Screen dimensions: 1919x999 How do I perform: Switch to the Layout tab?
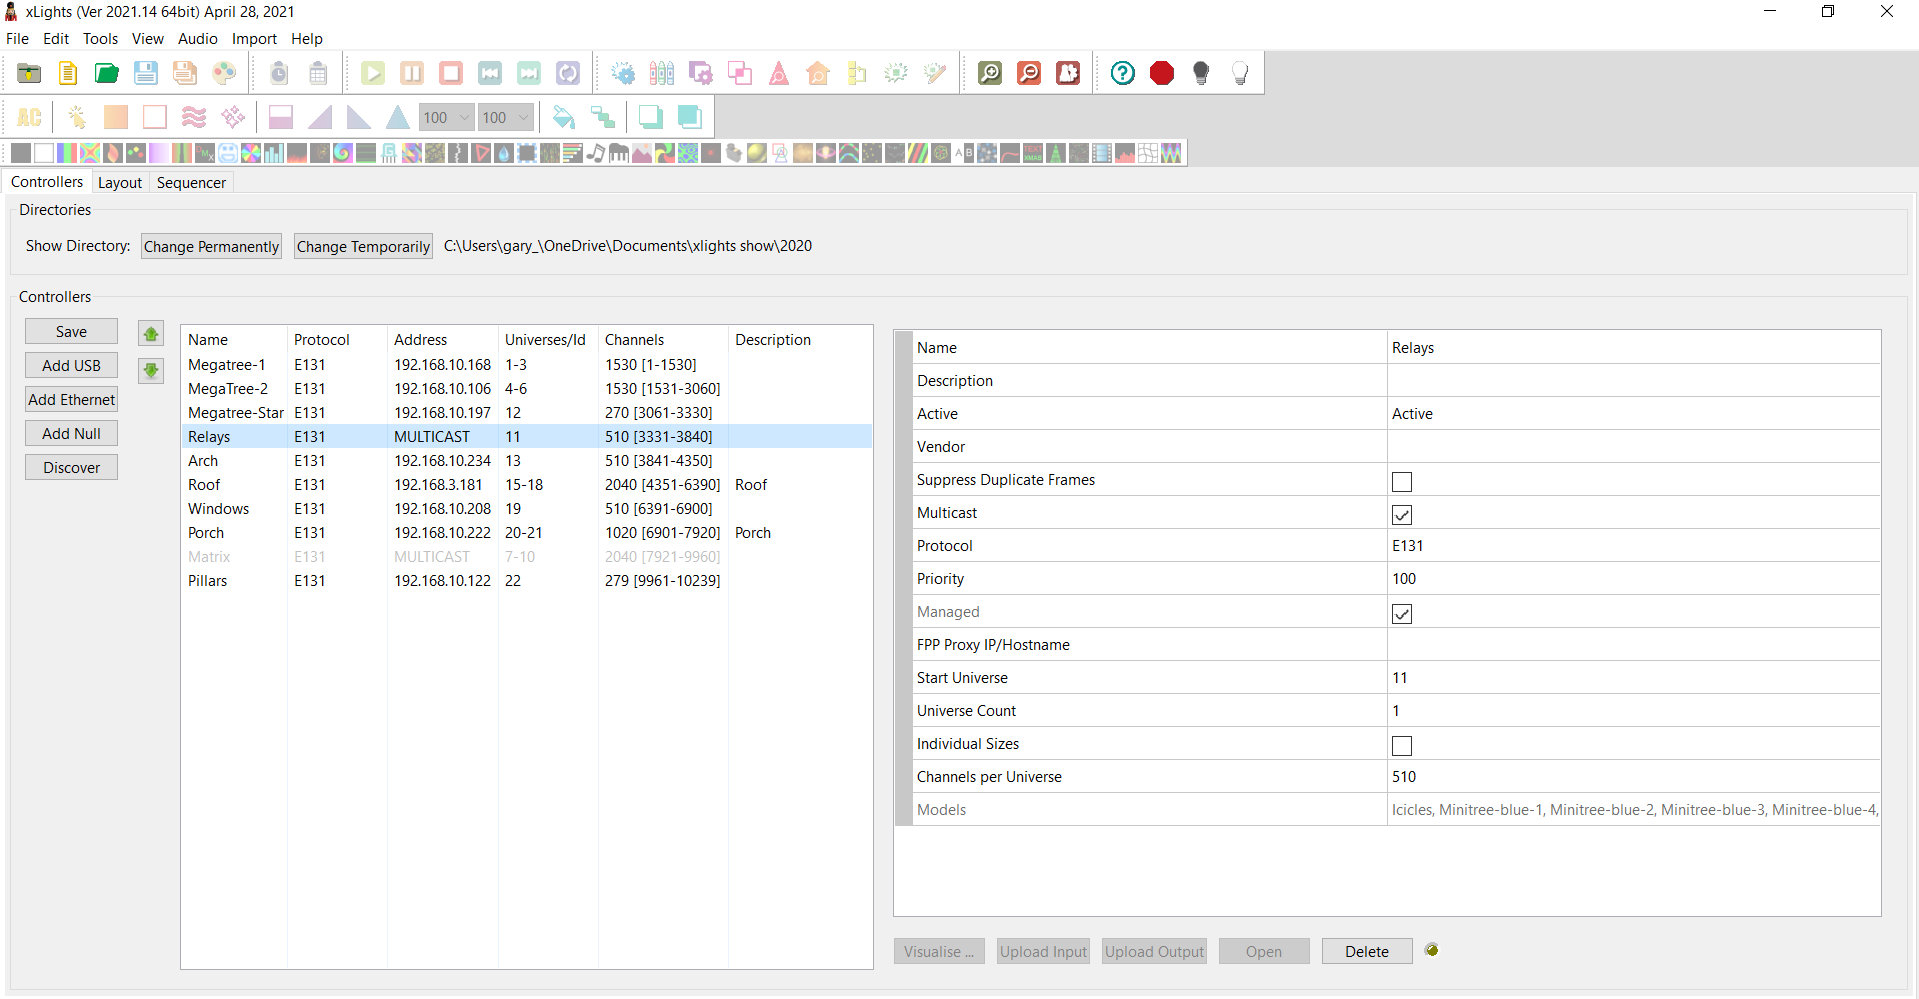click(119, 182)
